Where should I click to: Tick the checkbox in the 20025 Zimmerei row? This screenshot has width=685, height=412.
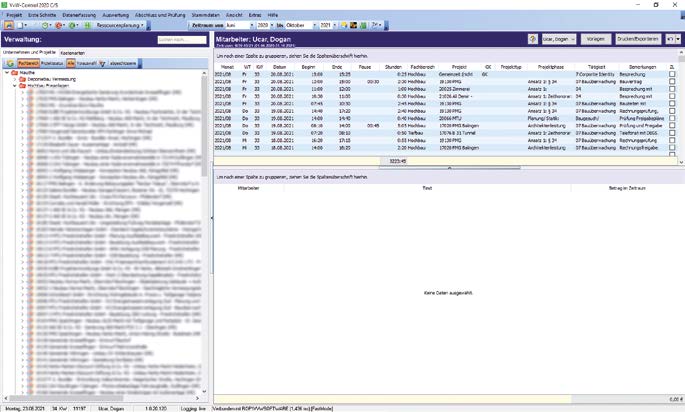pyautogui.click(x=672, y=89)
